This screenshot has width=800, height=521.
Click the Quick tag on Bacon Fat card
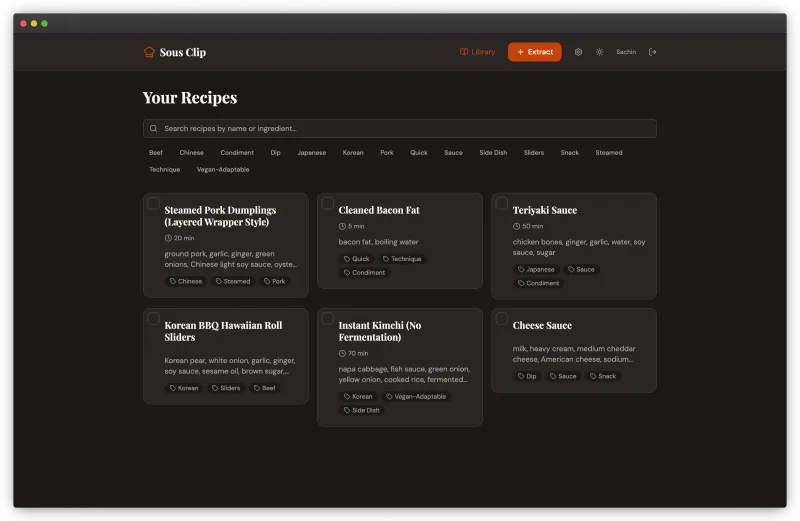(x=356, y=259)
